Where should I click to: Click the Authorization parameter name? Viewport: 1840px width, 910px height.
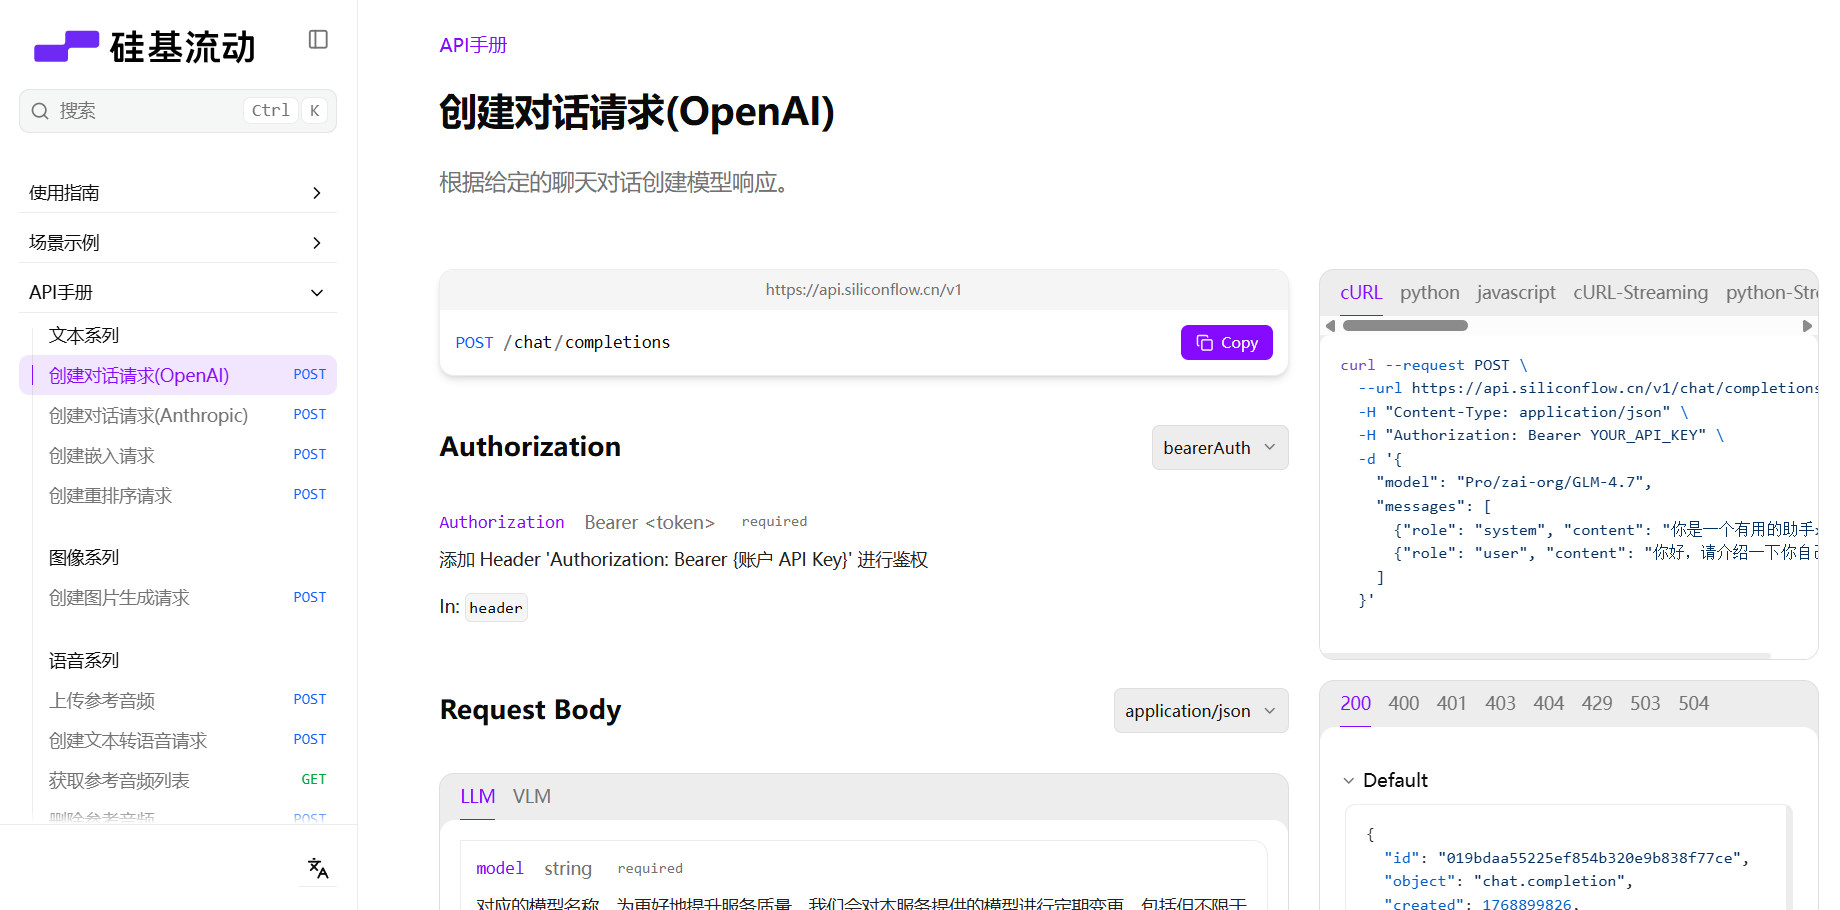(x=502, y=522)
